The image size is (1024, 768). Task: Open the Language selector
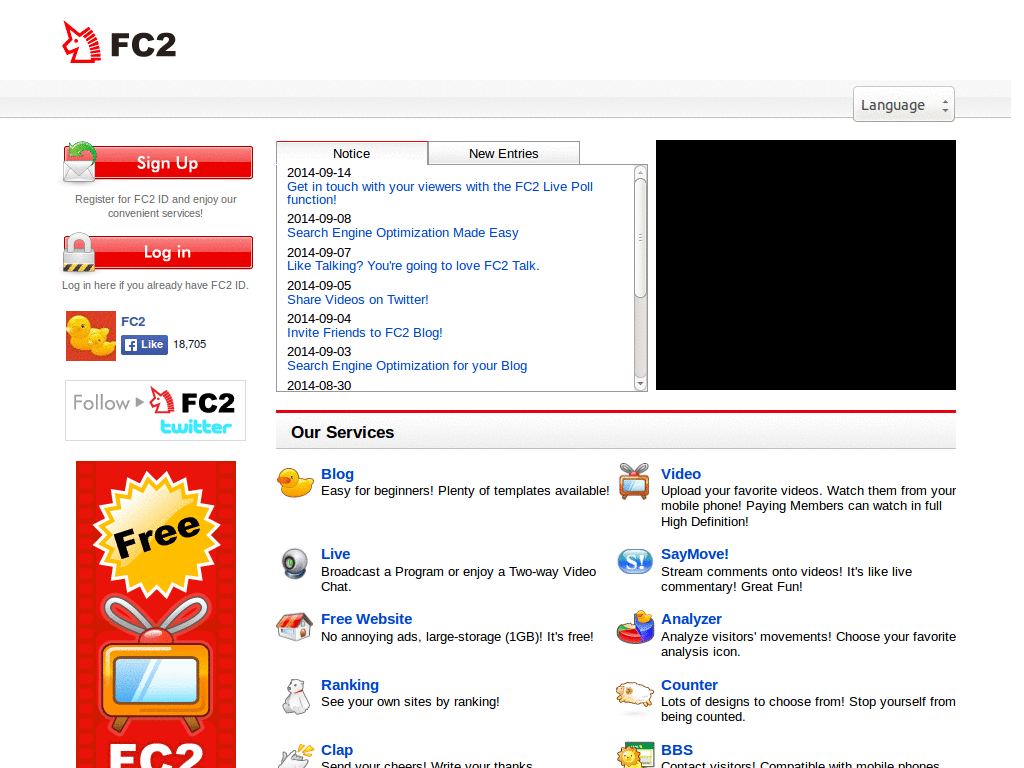[x=902, y=104]
